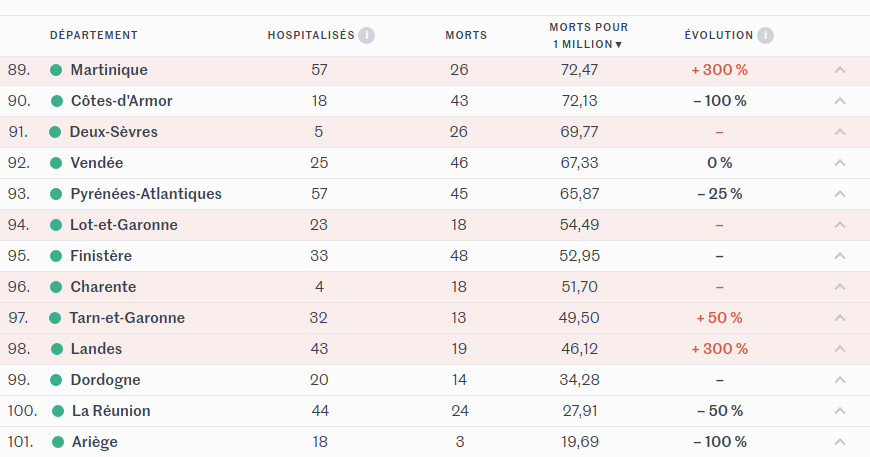Sort by the Hospitalisés column header
Image resolution: width=870 pixels, height=457 pixels.
point(311,35)
